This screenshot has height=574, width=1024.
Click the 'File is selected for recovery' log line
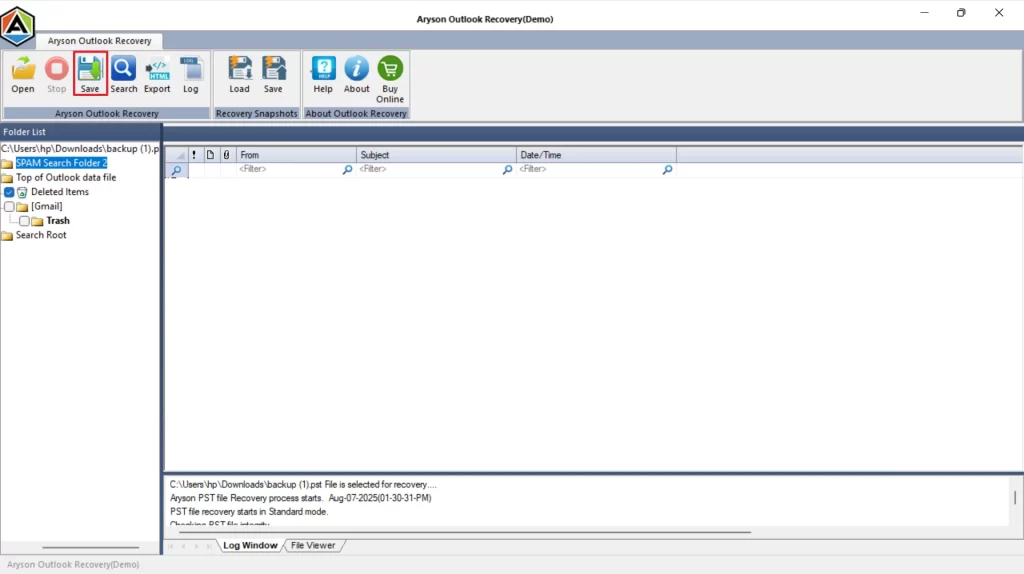coord(303,485)
